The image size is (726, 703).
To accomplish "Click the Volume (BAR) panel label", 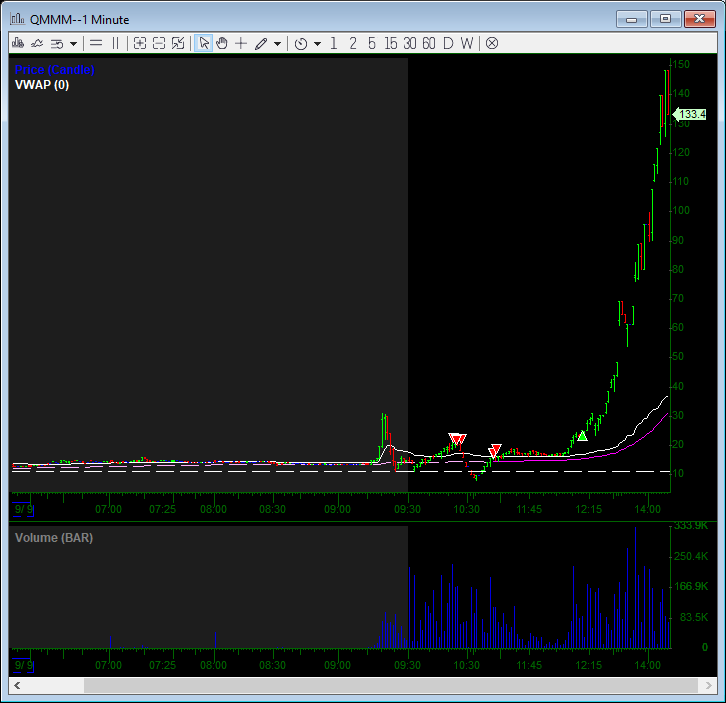I will [x=54, y=538].
